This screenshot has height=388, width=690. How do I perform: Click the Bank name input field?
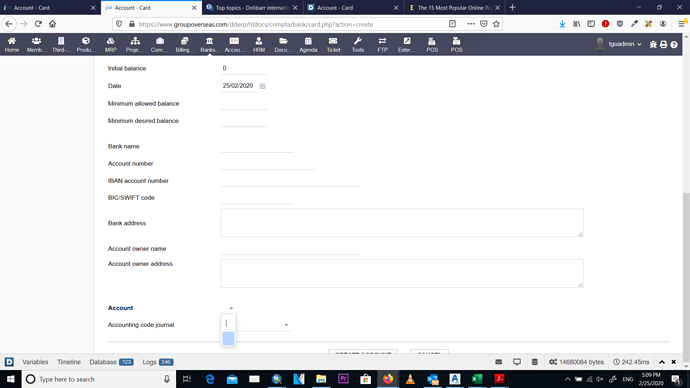tap(257, 146)
